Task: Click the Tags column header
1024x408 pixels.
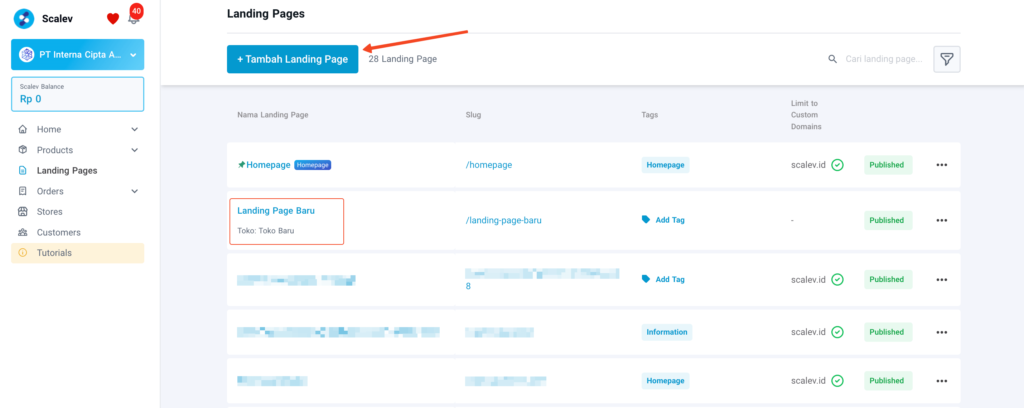Action: point(649,115)
